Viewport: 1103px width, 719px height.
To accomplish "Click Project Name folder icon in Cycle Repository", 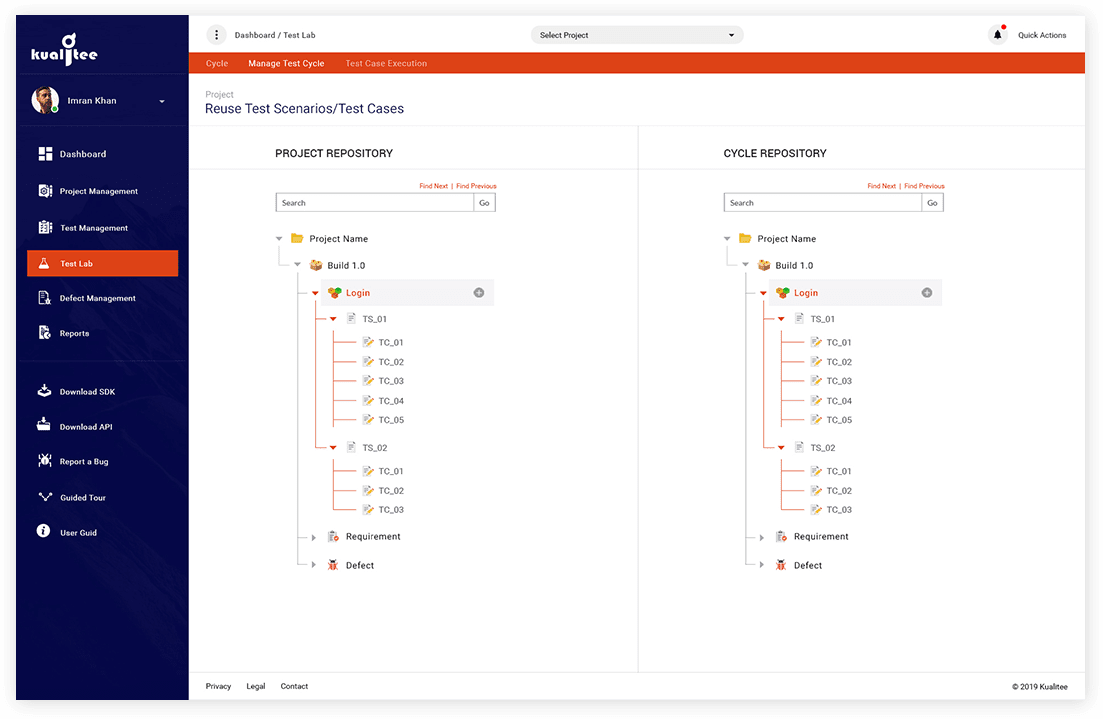I will point(745,238).
